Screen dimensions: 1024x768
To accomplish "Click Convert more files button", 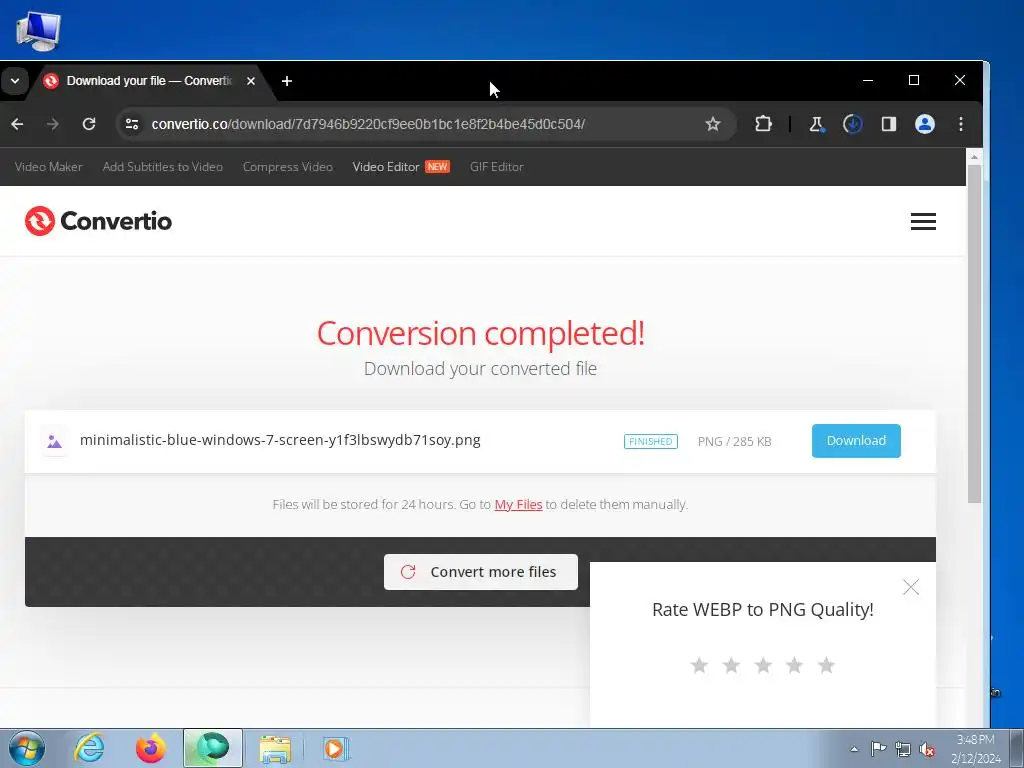I will click(x=481, y=572).
